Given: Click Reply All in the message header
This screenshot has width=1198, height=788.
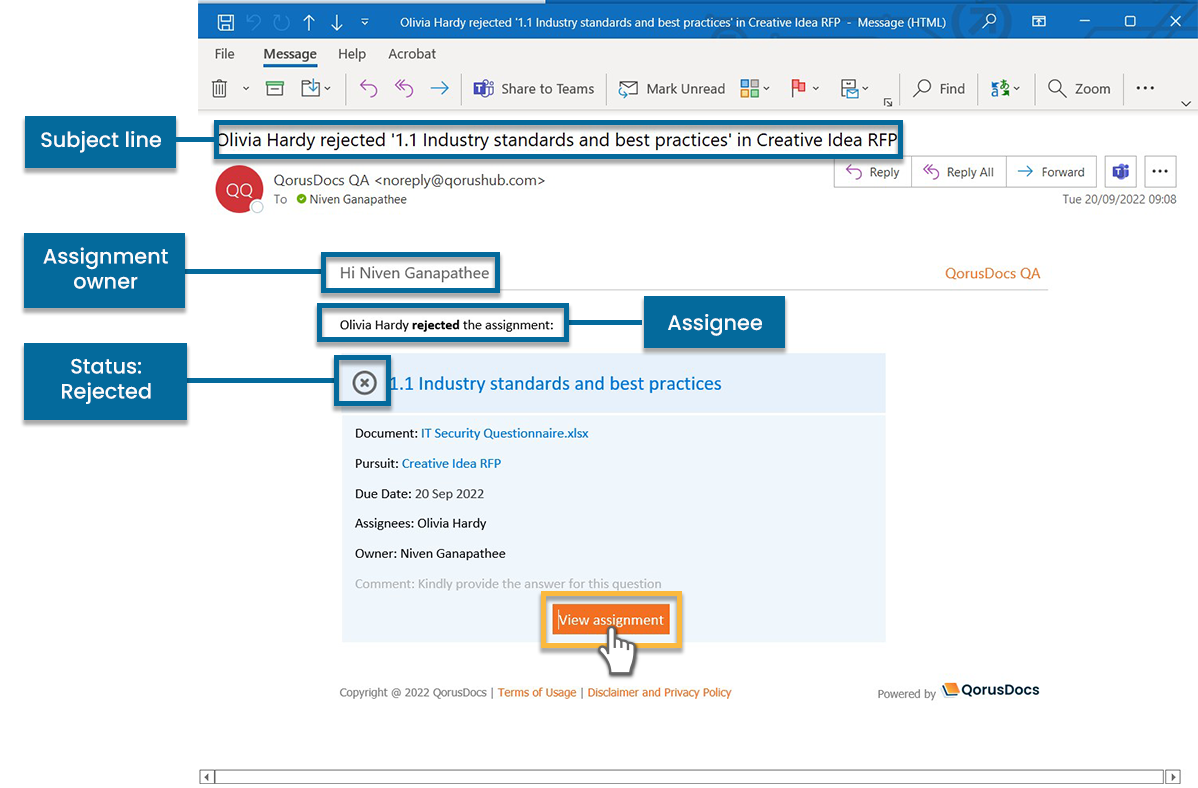Looking at the screenshot, I should (x=959, y=172).
